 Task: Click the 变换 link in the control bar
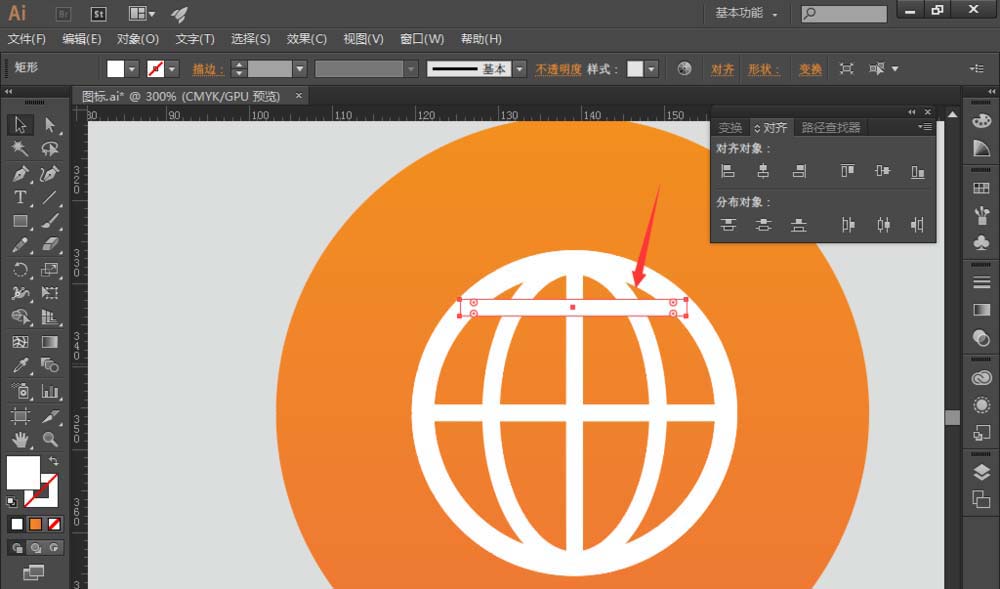(x=809, y=68)
